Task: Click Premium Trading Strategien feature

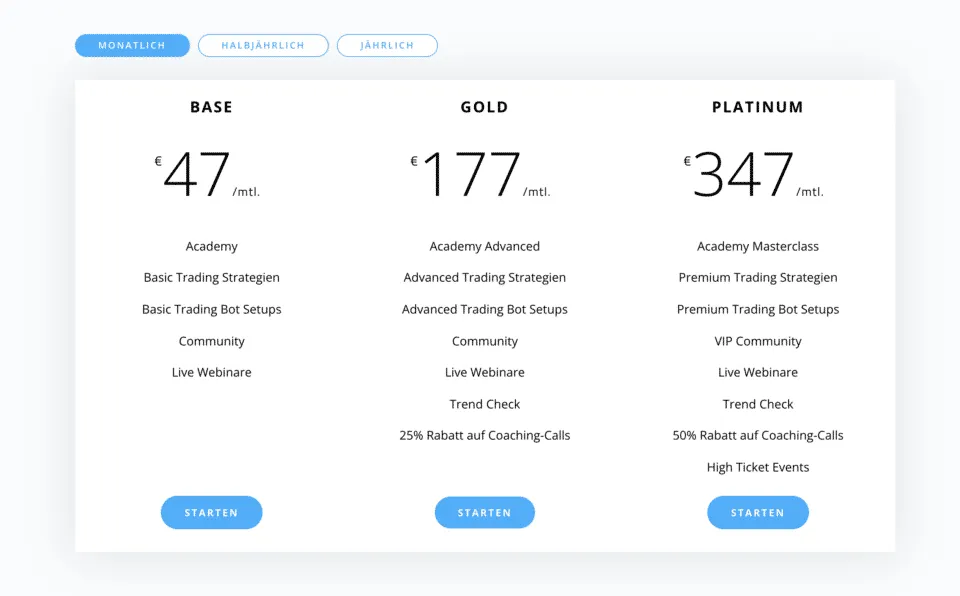Action: 758,277
